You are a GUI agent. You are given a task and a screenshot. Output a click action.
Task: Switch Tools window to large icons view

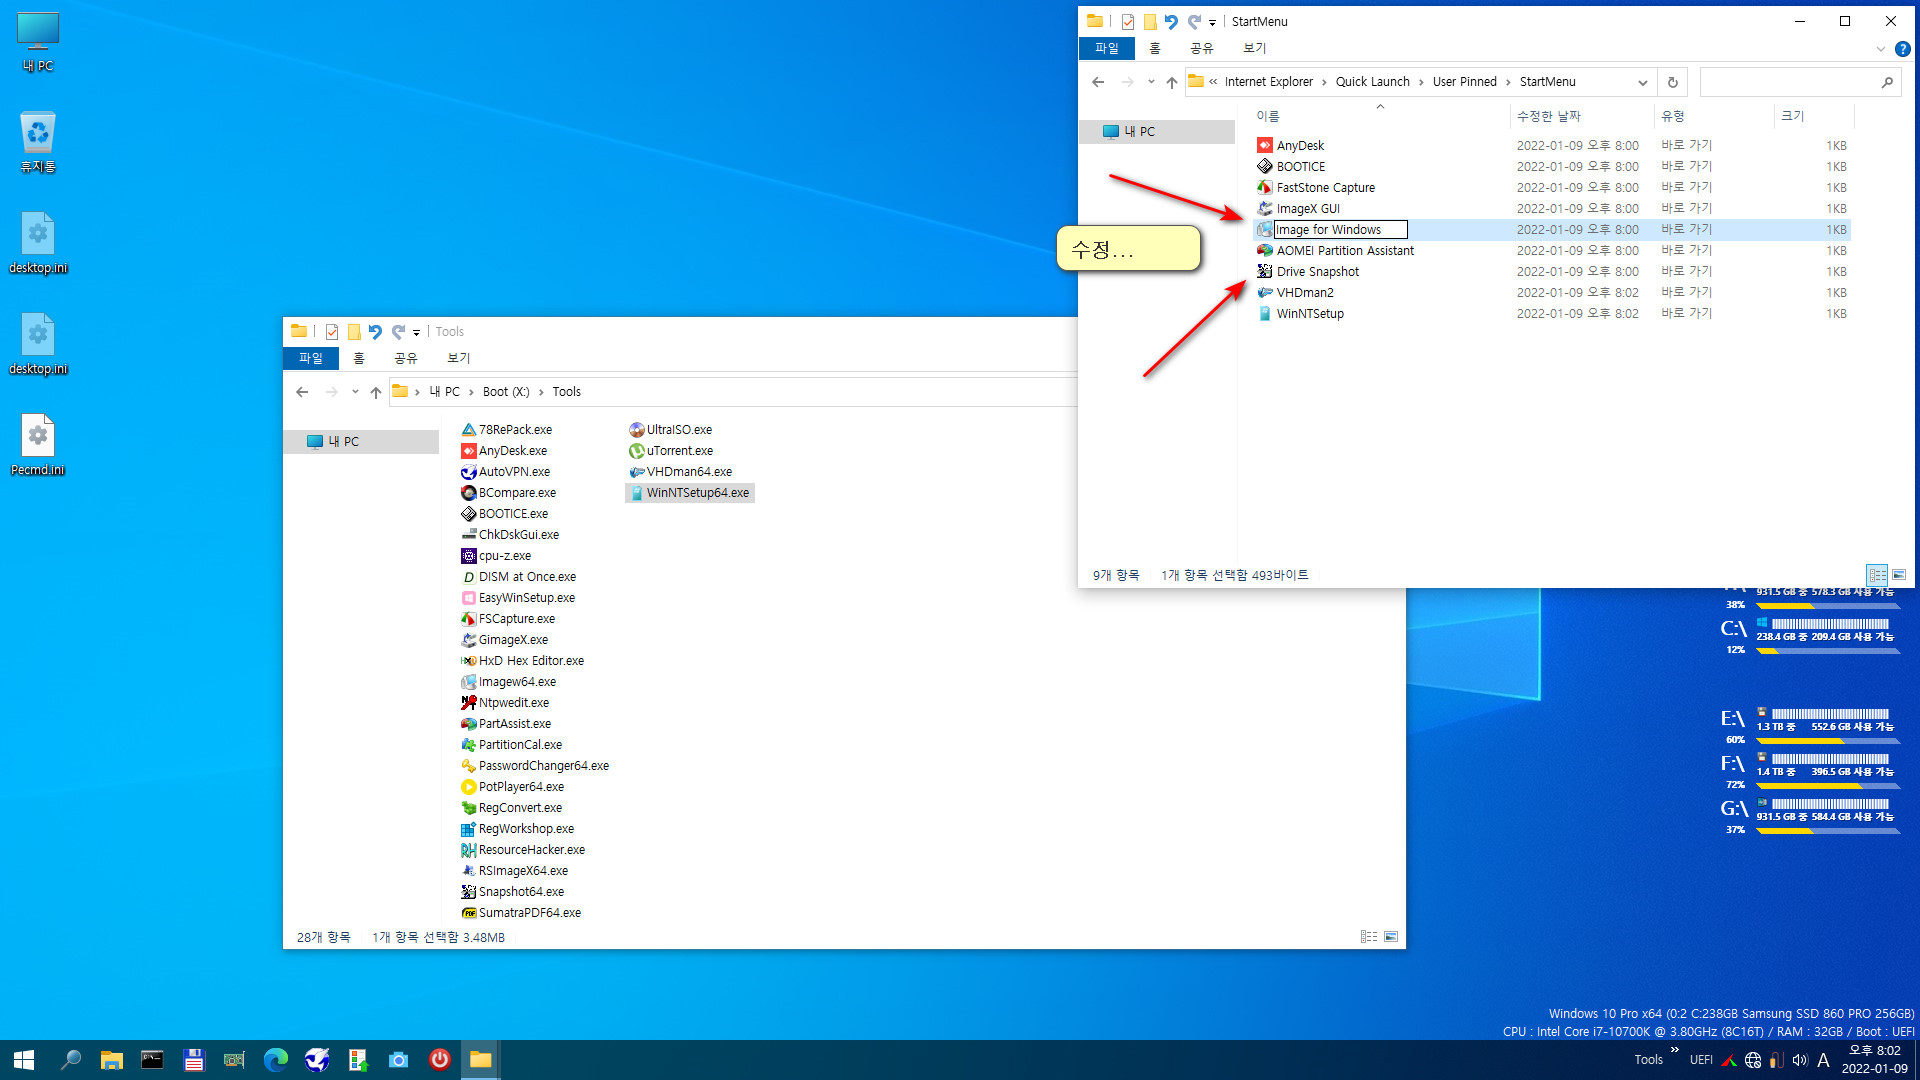pos(1391,937)
